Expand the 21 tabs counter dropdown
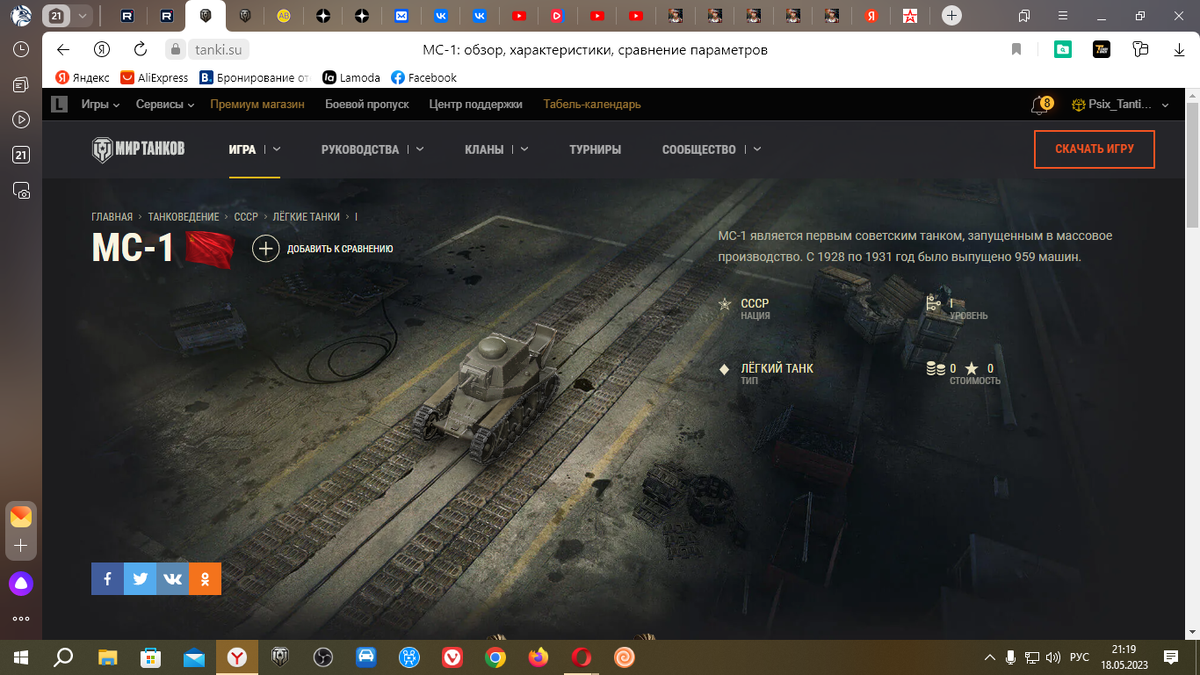The height and width of the screenshot is (675, 1200). pyautogui.click(x=82, y=16)
